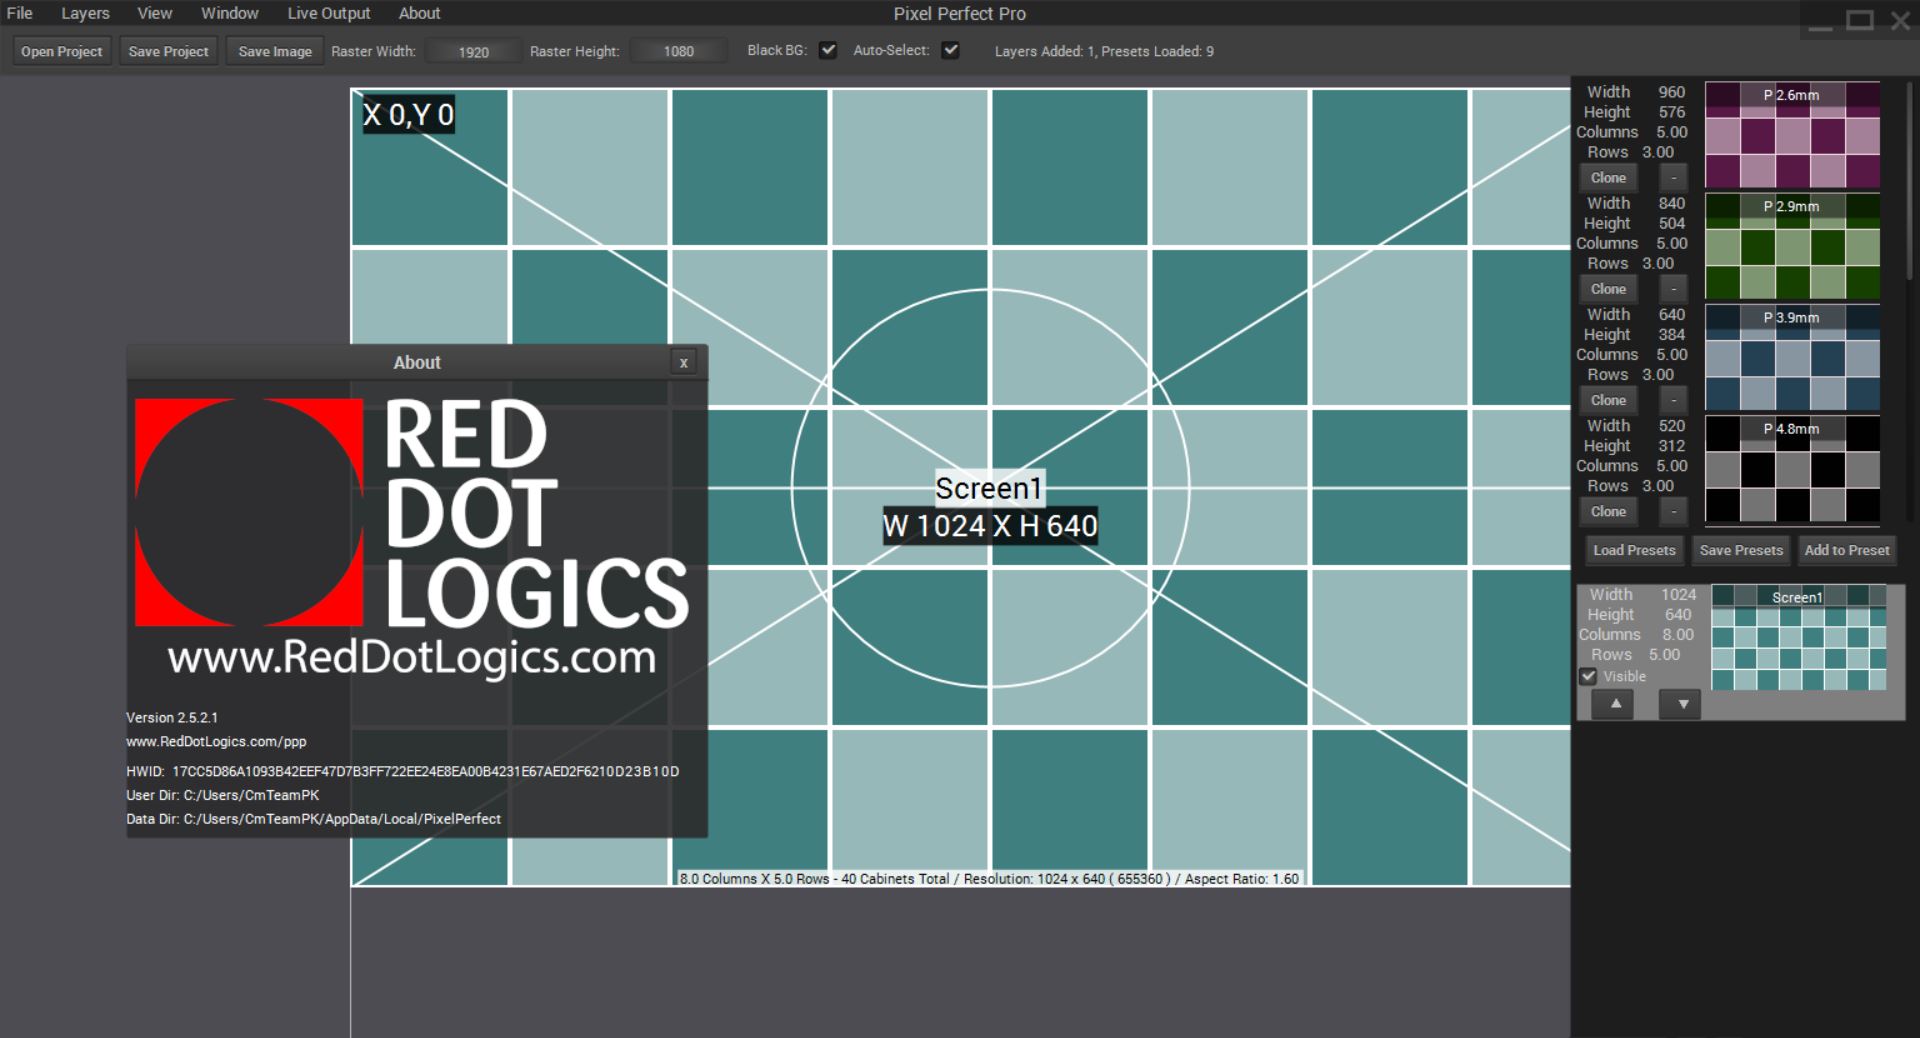This screenshot has height=1038, width=1920.
Task: Open the Window menu
Action: (x=229, y=13)
